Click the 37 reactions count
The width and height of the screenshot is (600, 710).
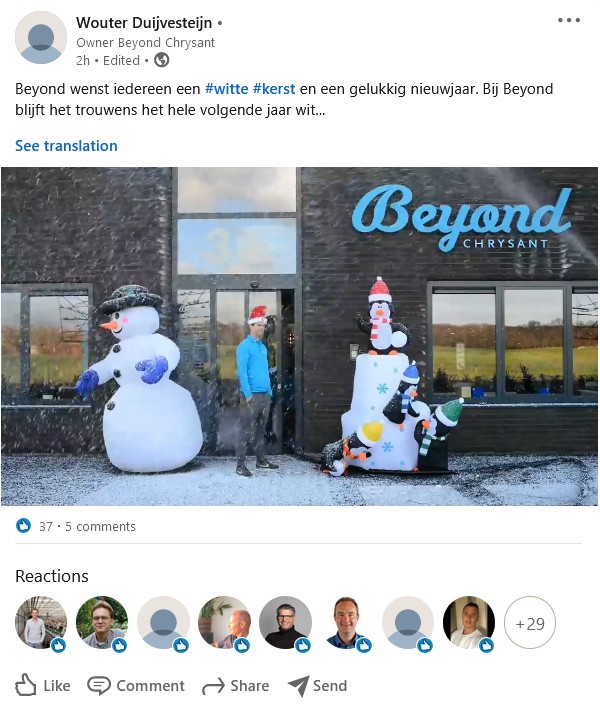tap(46, 526)
